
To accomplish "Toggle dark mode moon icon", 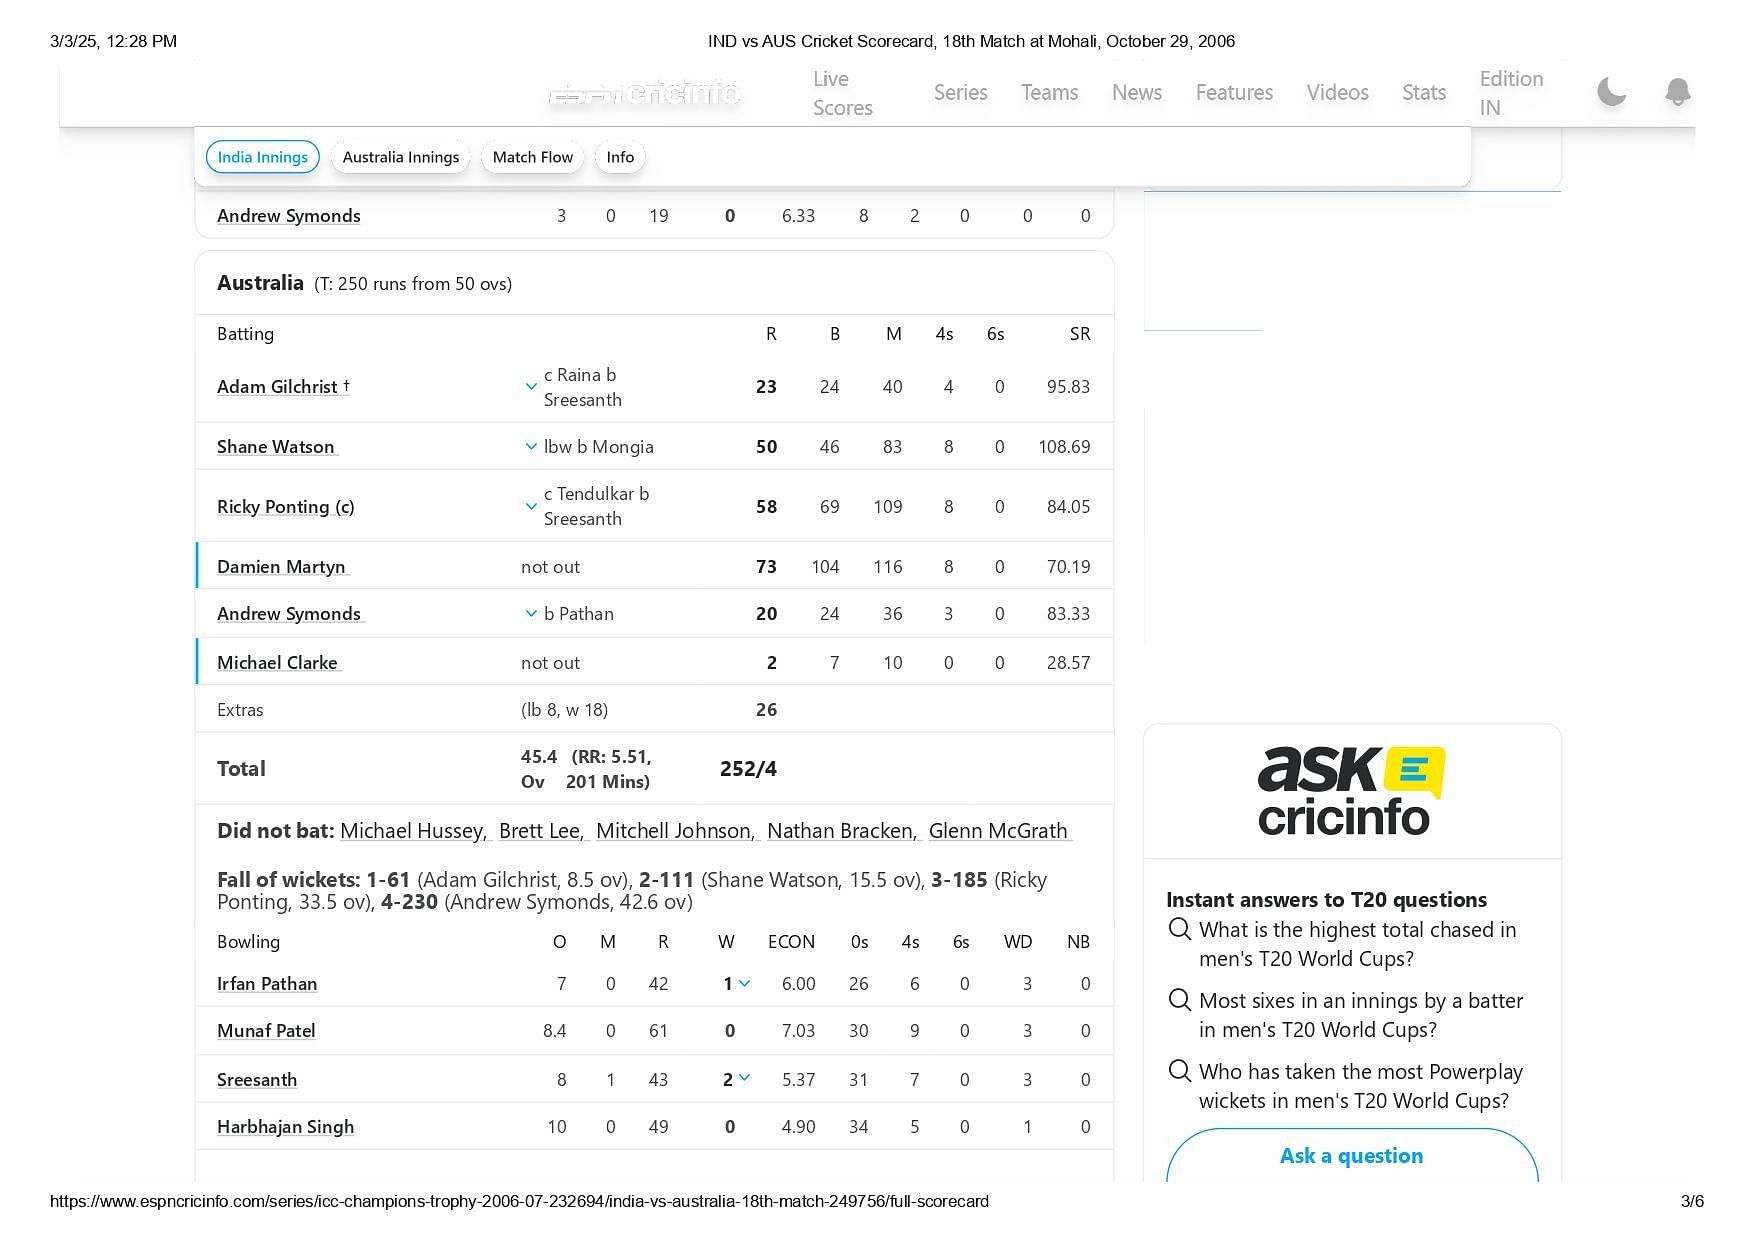I will [1612, 92].
